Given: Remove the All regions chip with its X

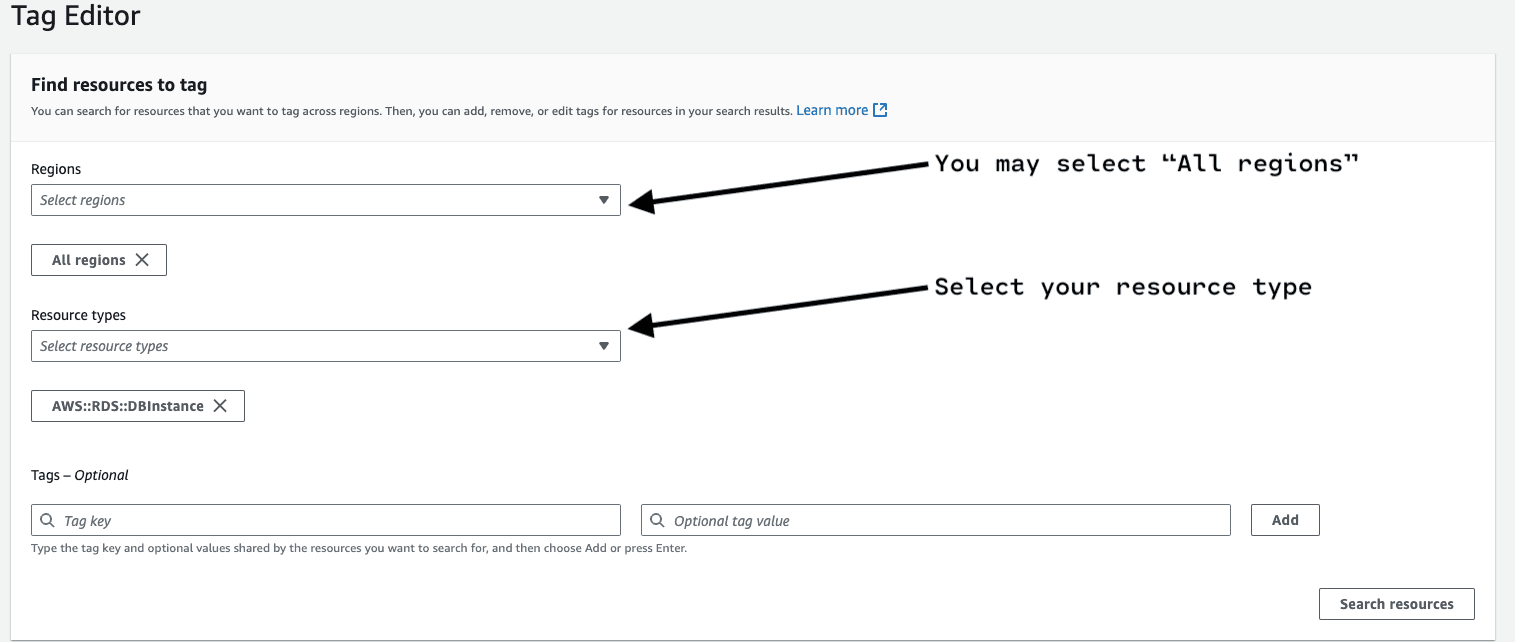Looking at the screenshot, I should (142, 260).
